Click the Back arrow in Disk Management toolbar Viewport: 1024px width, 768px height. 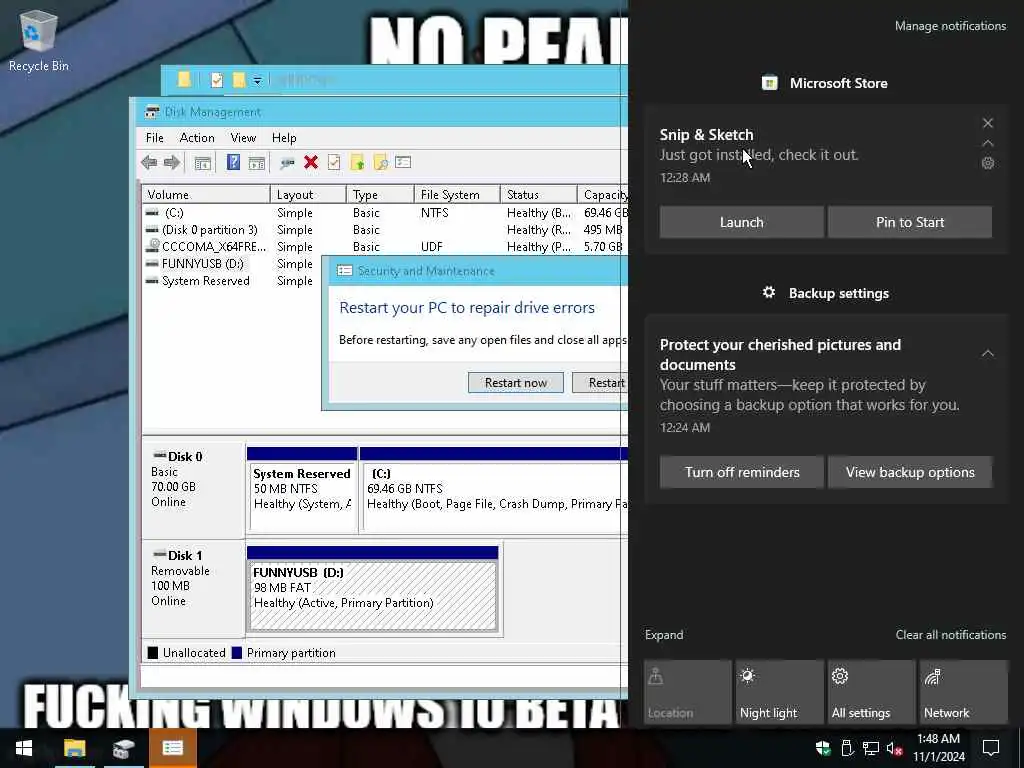[149, 163]
